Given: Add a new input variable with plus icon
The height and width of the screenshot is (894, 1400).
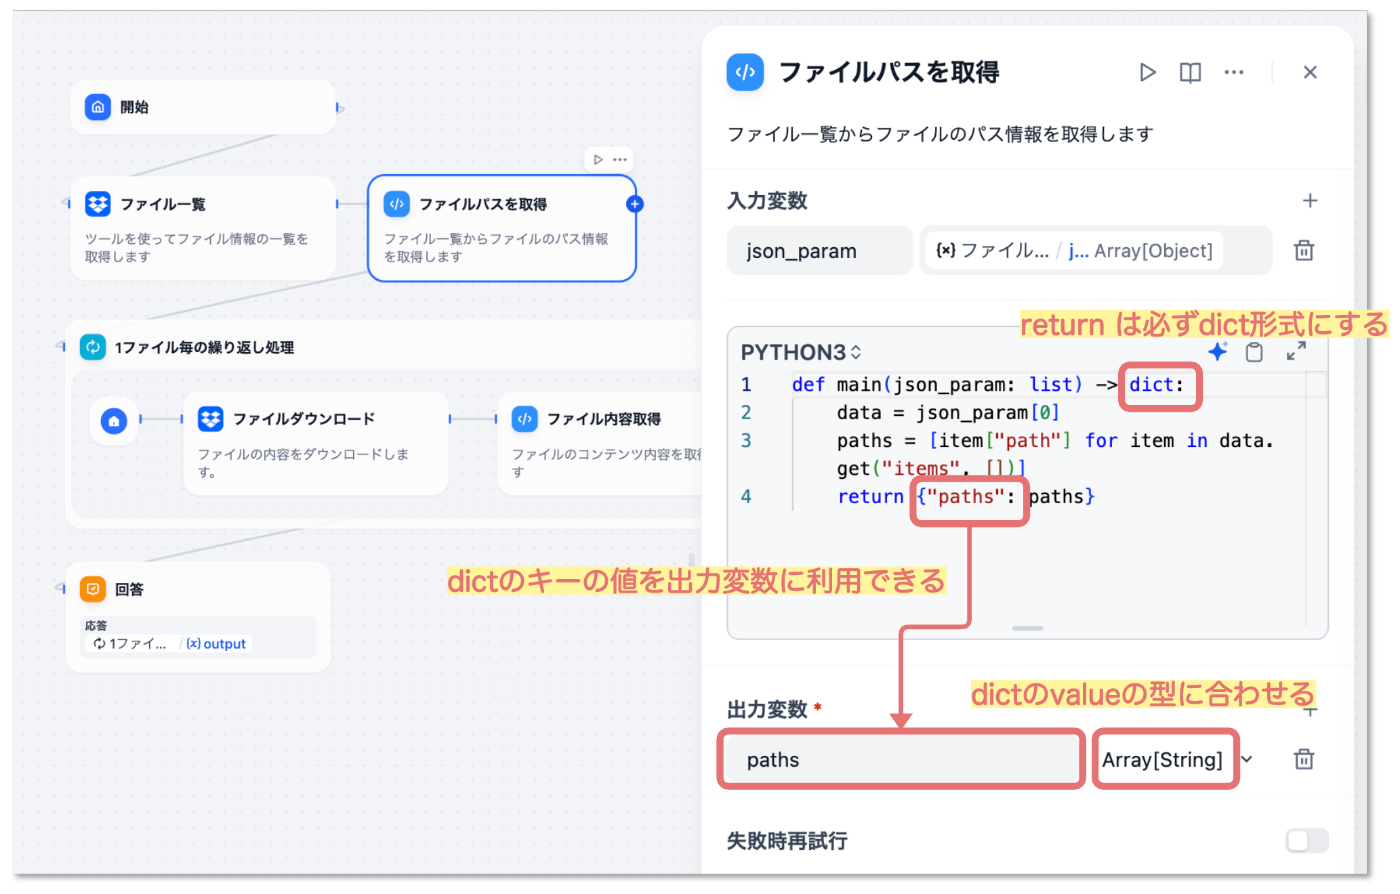Looking at the screenshot, I should point(1310,201).
